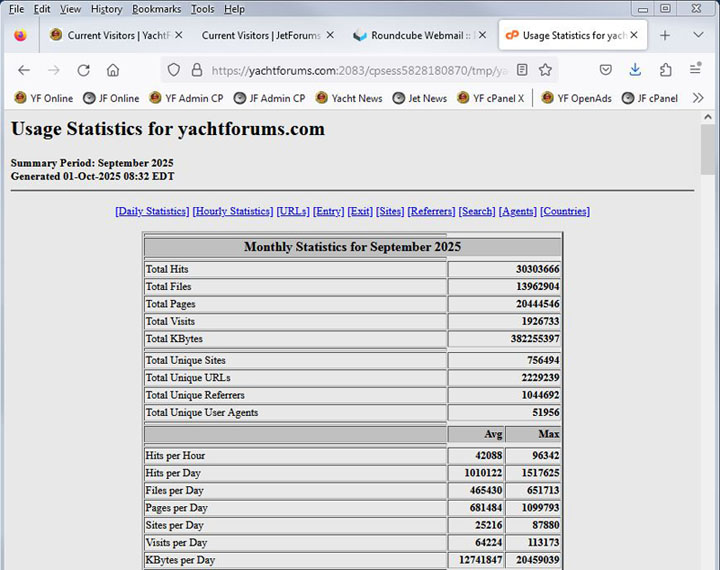Open Firefox application hamburger menu

pyautogui.click(x=696, y=70)
